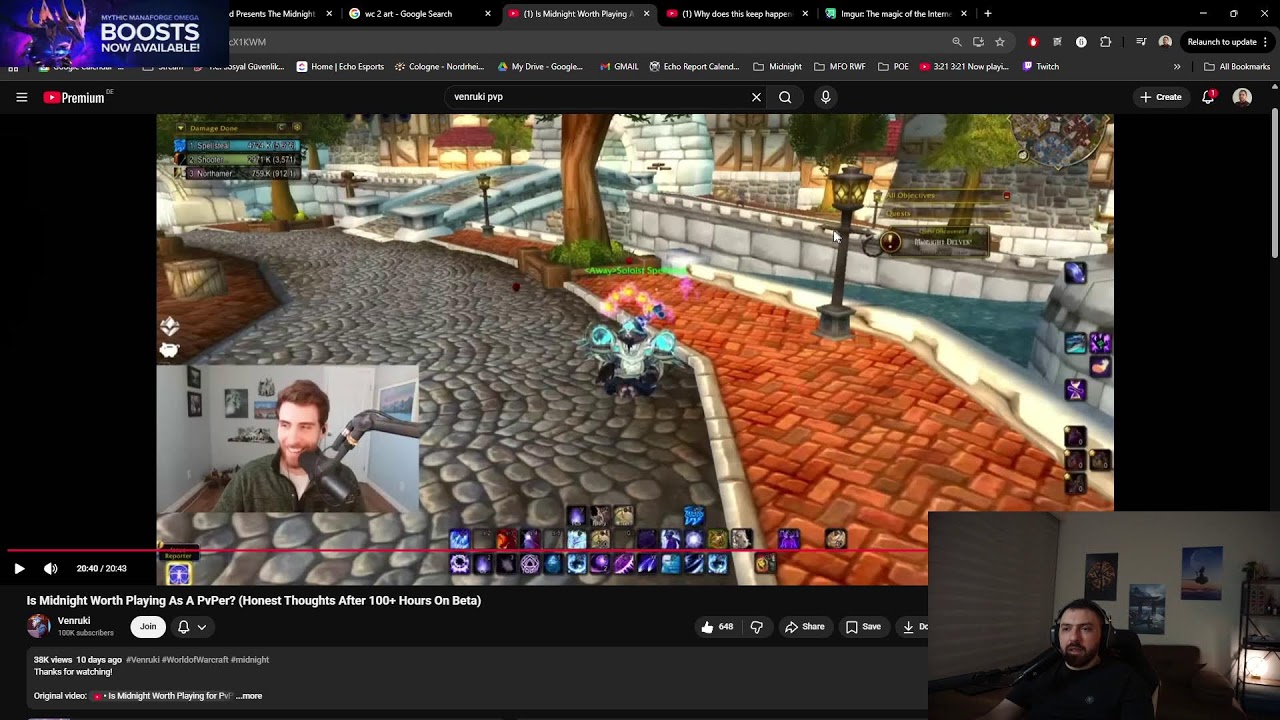
Task: Open the All Bookmarks folder
Action: tap(1237, 67)
